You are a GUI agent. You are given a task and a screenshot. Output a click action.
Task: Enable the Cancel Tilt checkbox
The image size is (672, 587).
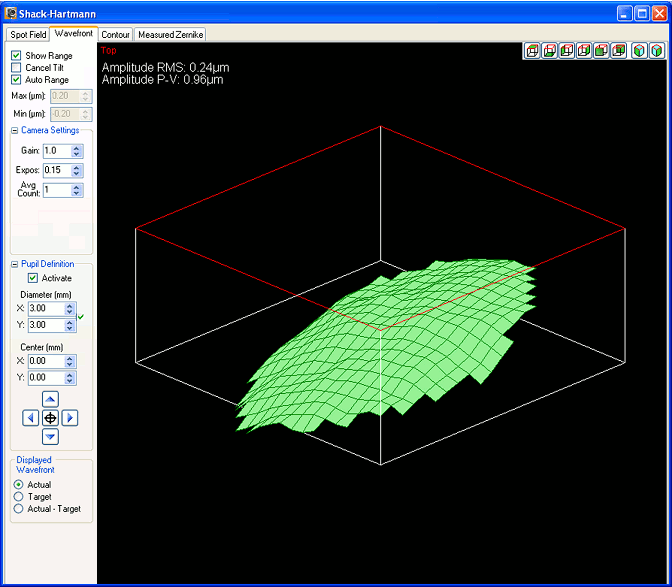(x=16, y=67)
